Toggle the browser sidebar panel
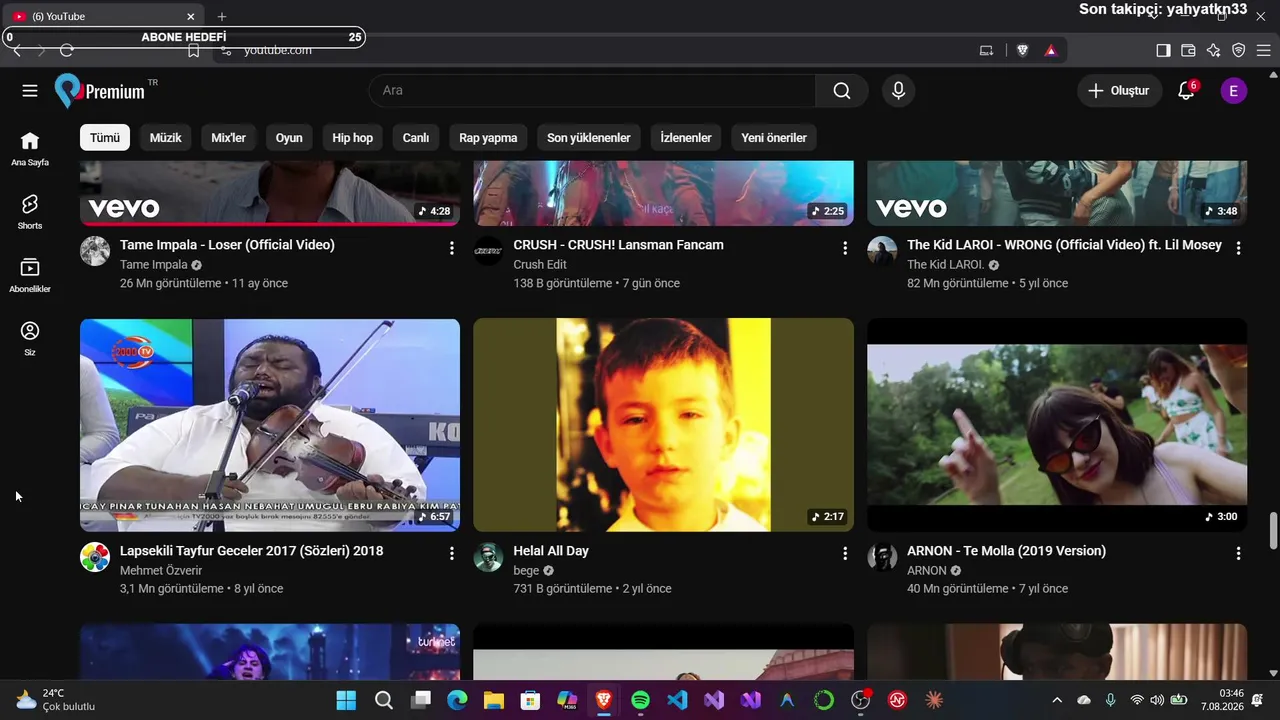 coord(1163,50)
